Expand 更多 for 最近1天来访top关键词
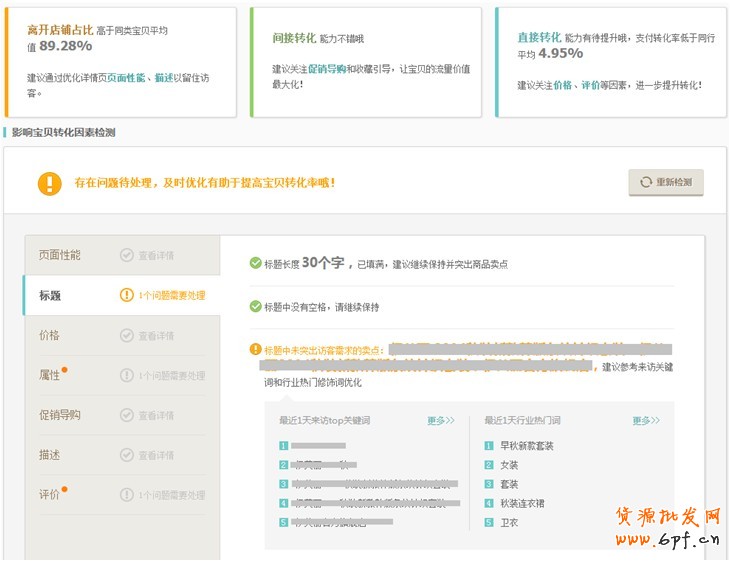Viewport: 730px width, 561px height. click(x=440, y=421)
